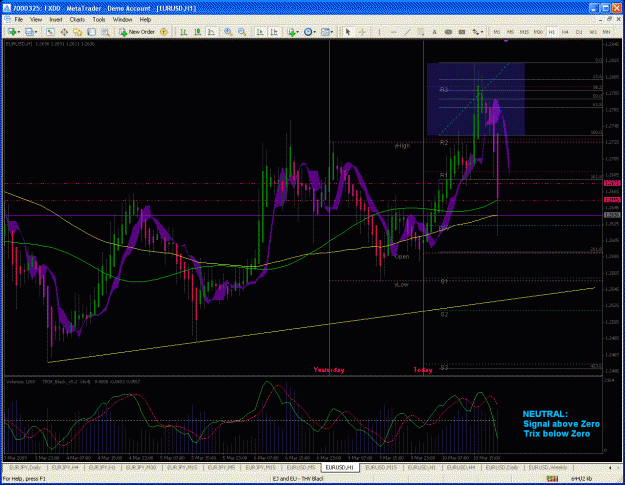Switch to the EURUSD,Weekly chart tab
Viewport: 625px width, 485px height.
(548, 467)
